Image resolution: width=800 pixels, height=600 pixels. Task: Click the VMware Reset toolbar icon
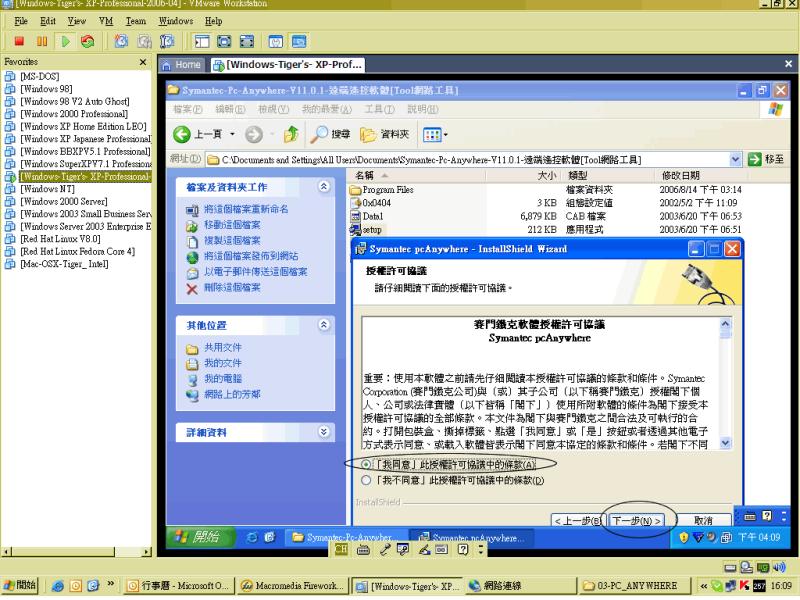click(88, 41)
